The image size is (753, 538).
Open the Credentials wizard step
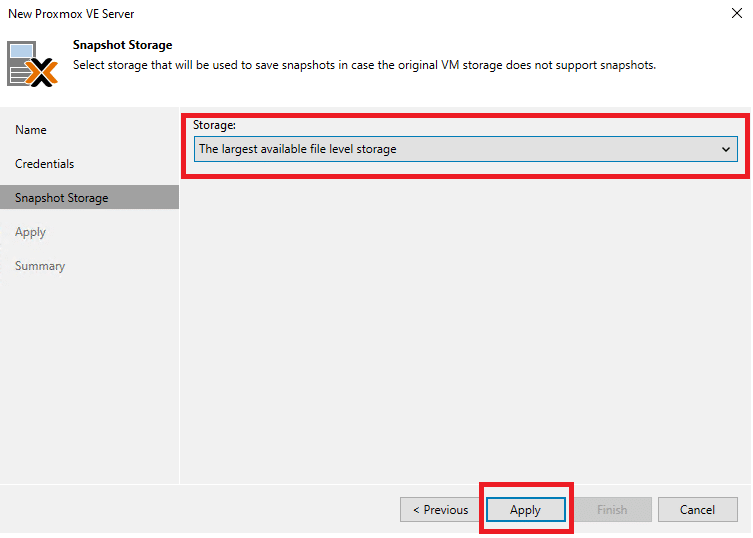45,164
